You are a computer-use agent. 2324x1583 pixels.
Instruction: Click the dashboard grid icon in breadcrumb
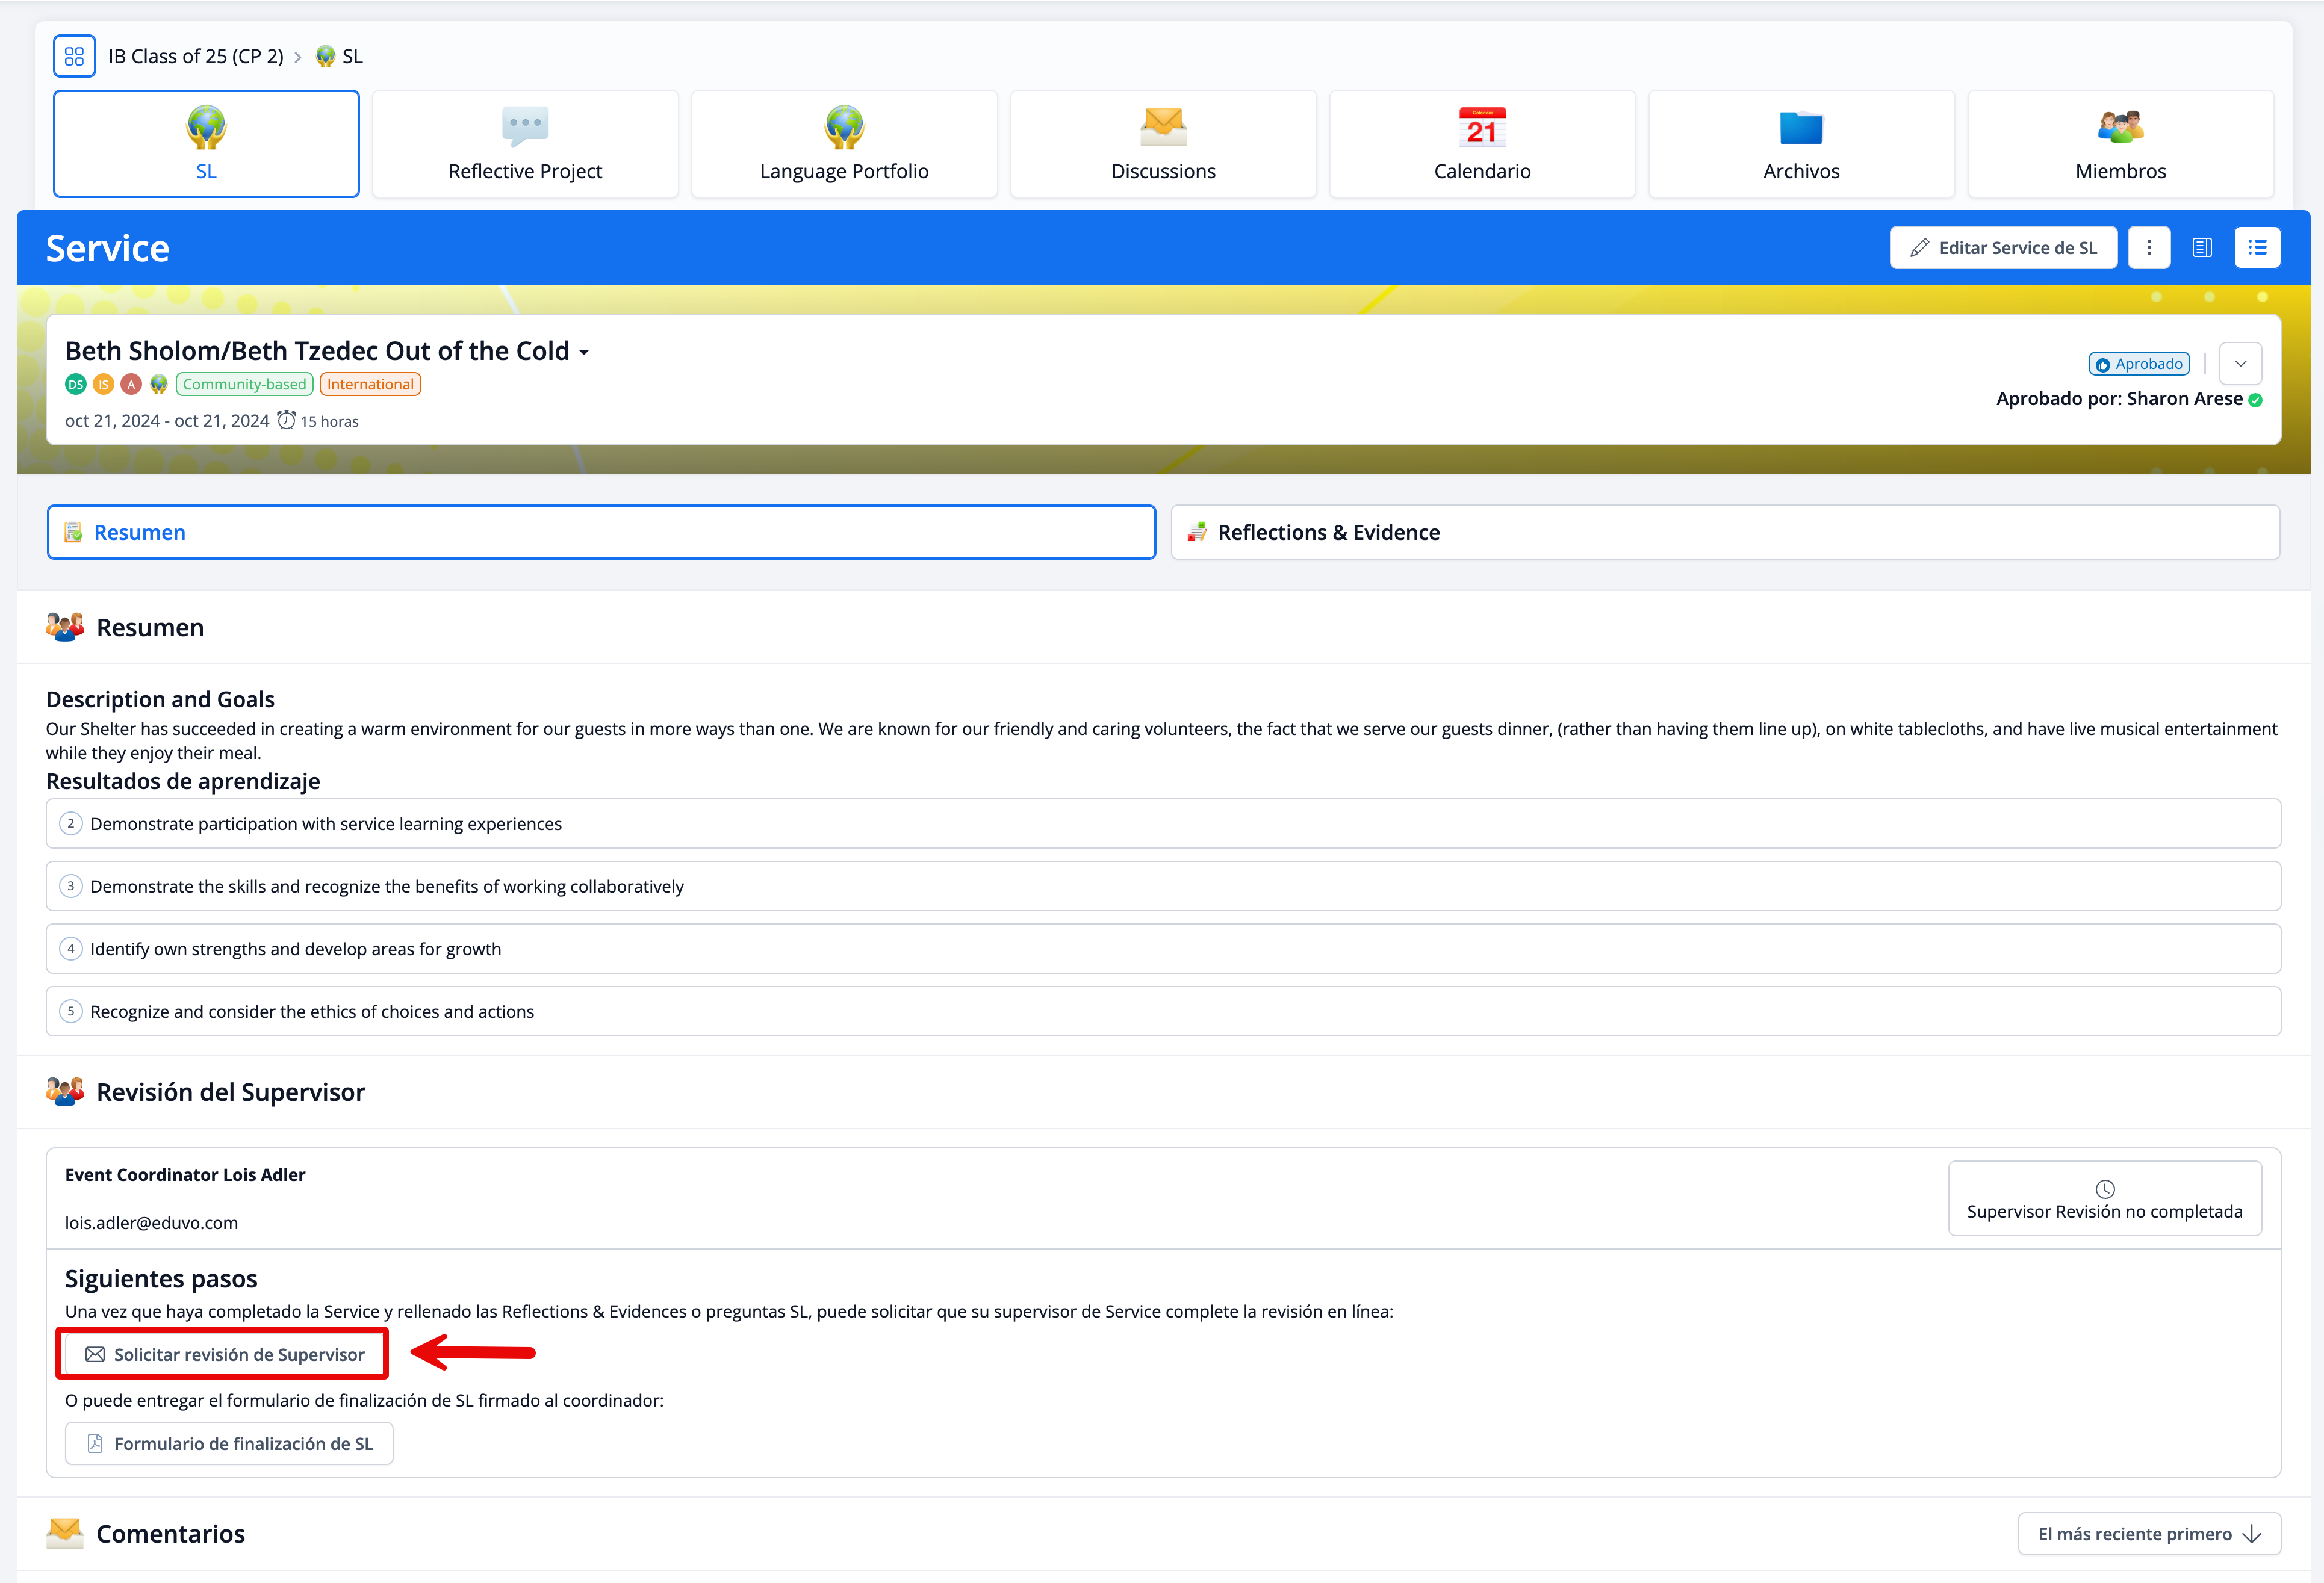point(74,56)
